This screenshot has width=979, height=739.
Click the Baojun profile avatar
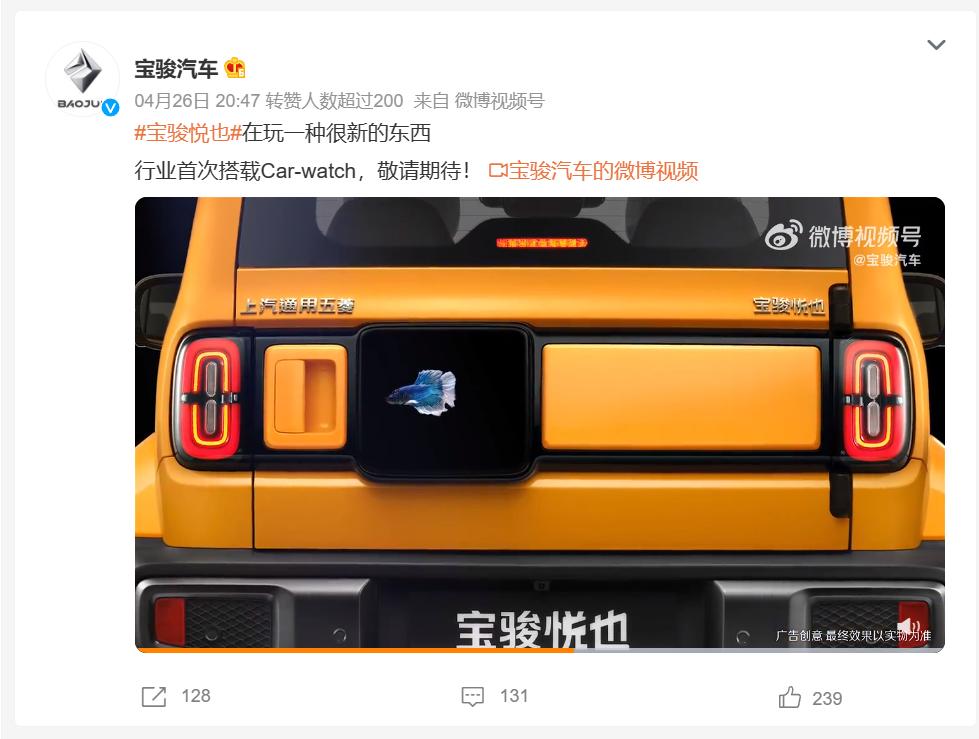pyautogui.click(x=82, y=79)
